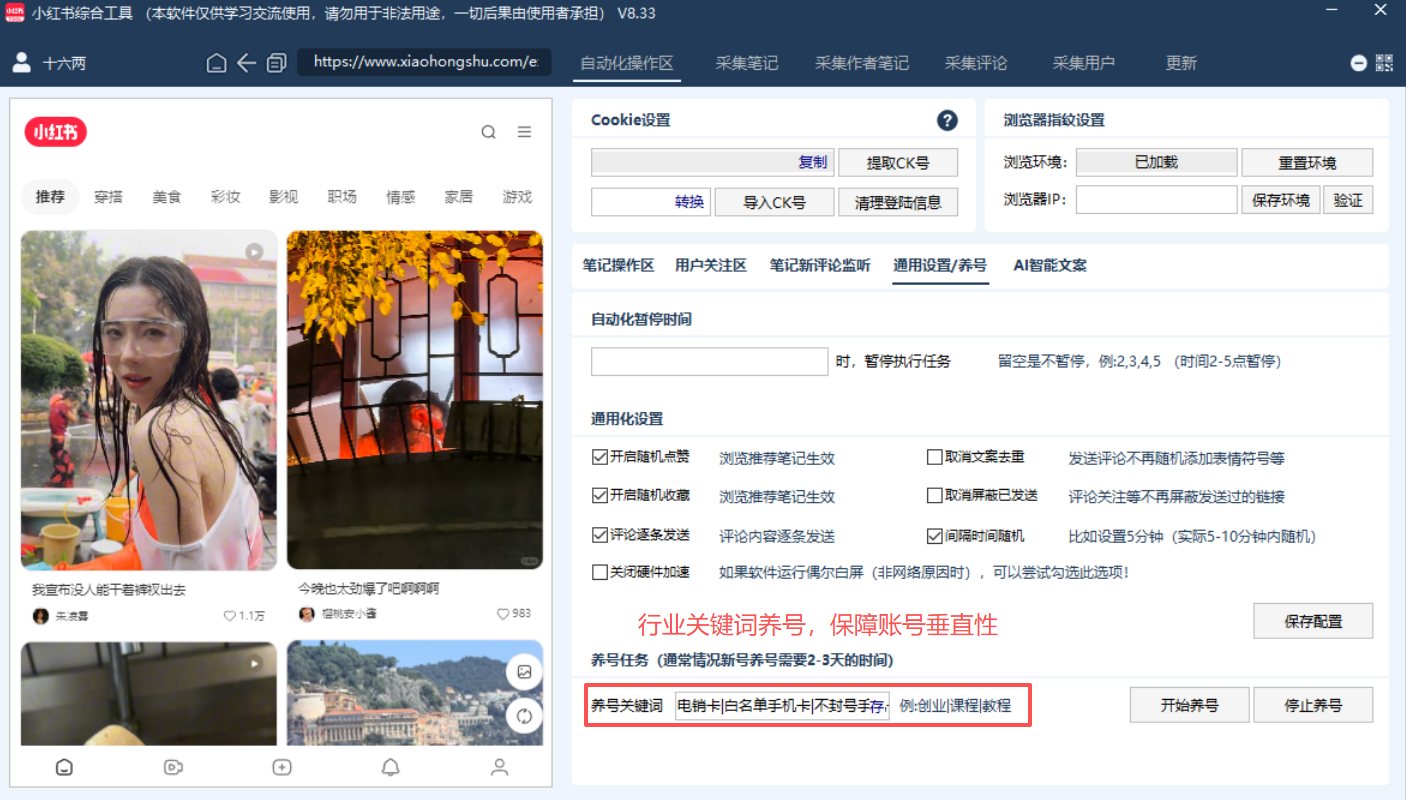Screen dimensions: 1406x800
Task: Go back with the left arrow icon
Action: (x=247, y=63)
